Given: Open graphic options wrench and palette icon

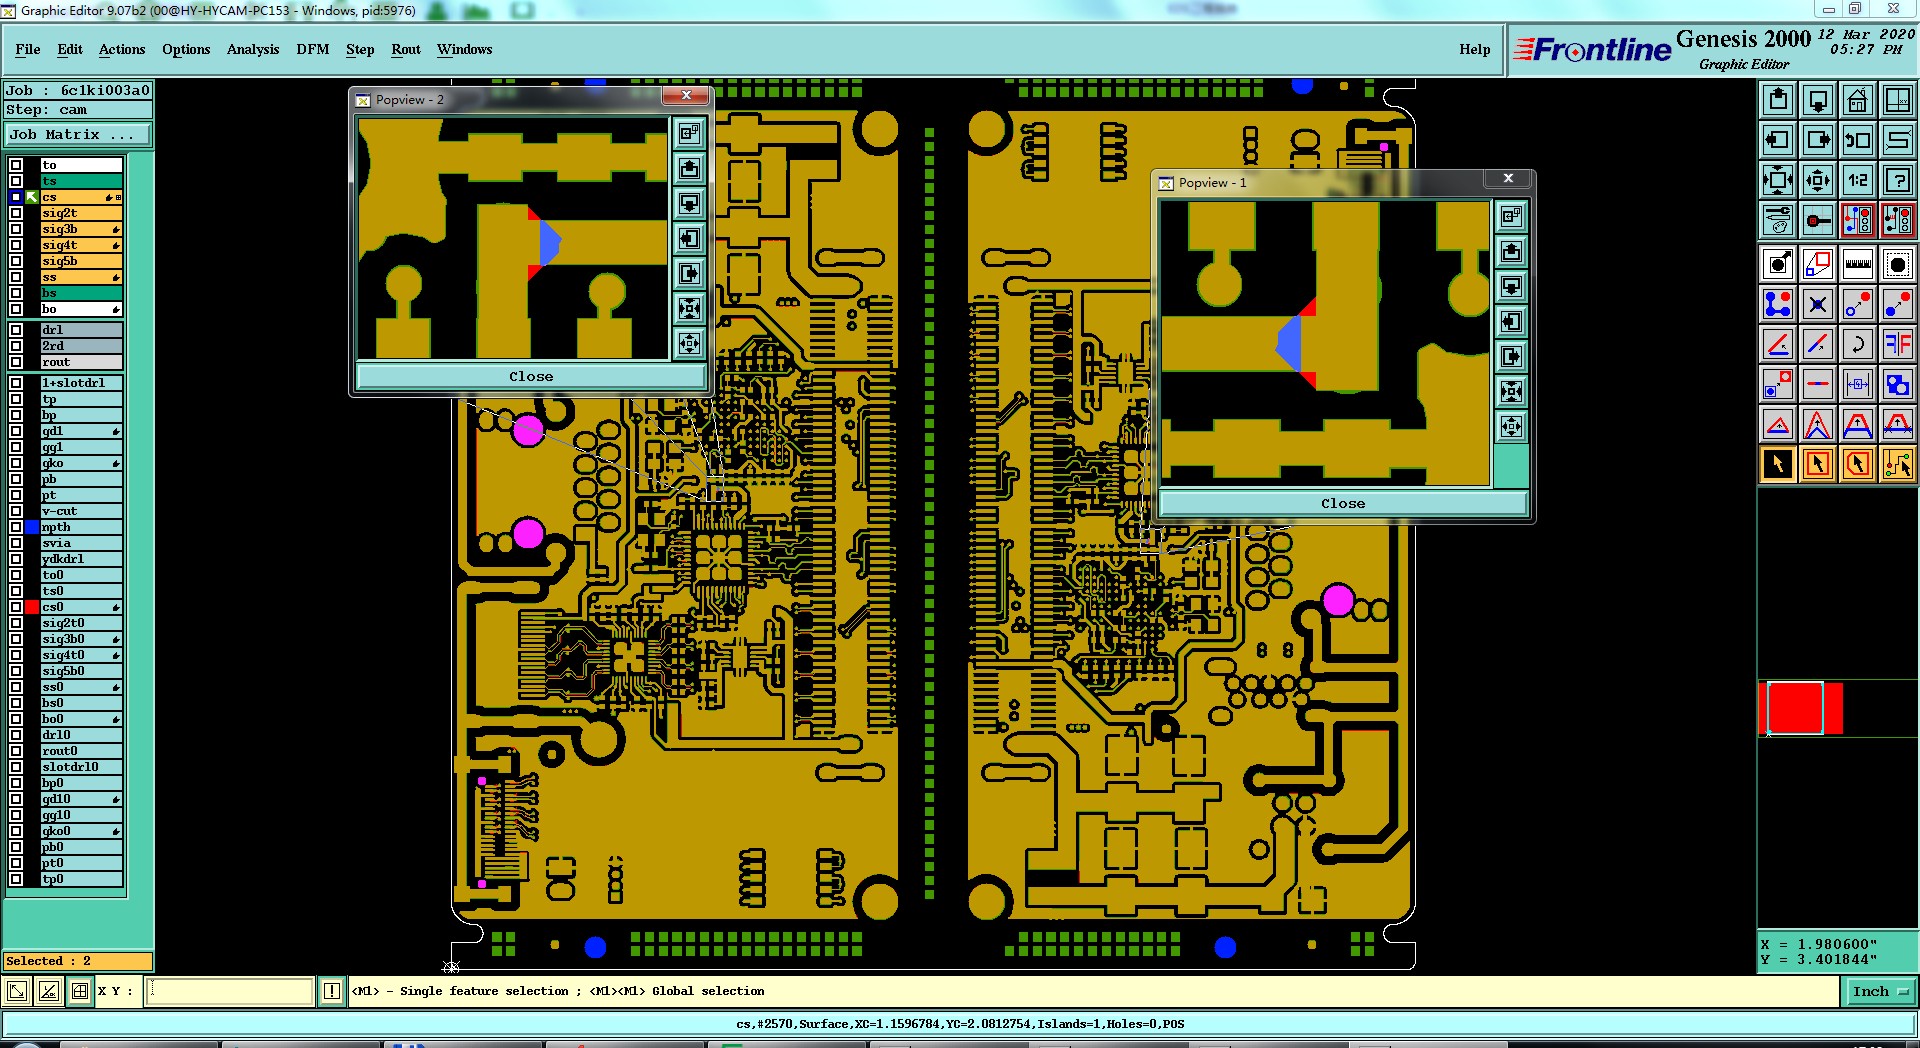Looking at the screenshot, I should tap(1778, 220).
